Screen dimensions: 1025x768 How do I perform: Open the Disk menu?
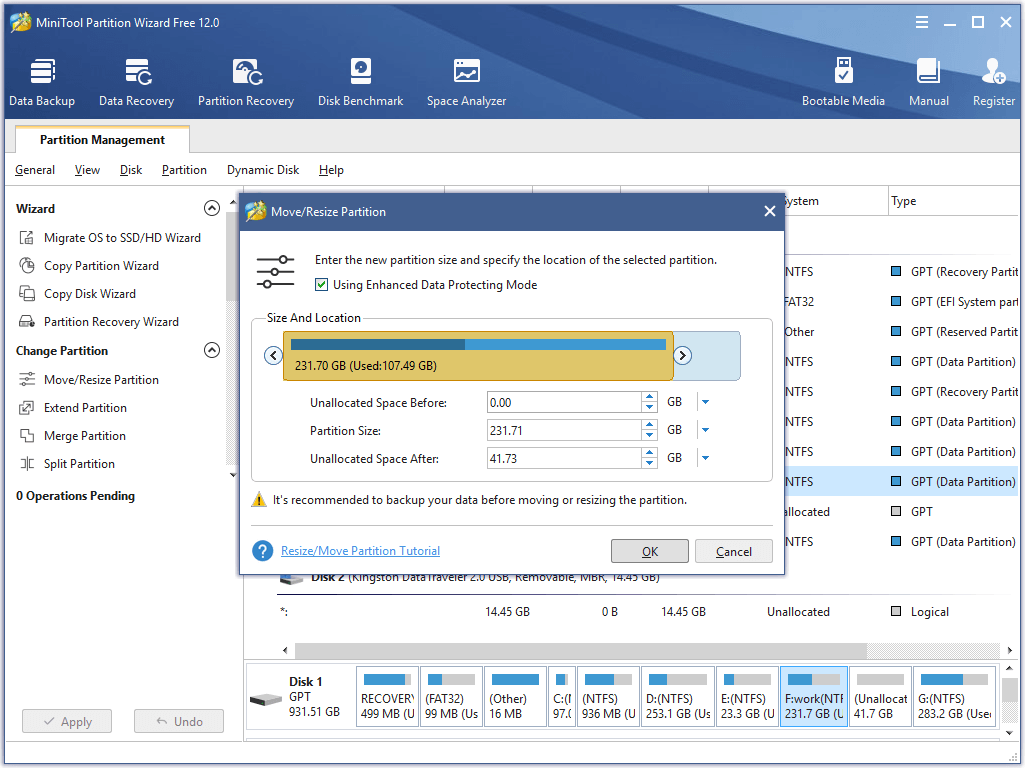131,170
